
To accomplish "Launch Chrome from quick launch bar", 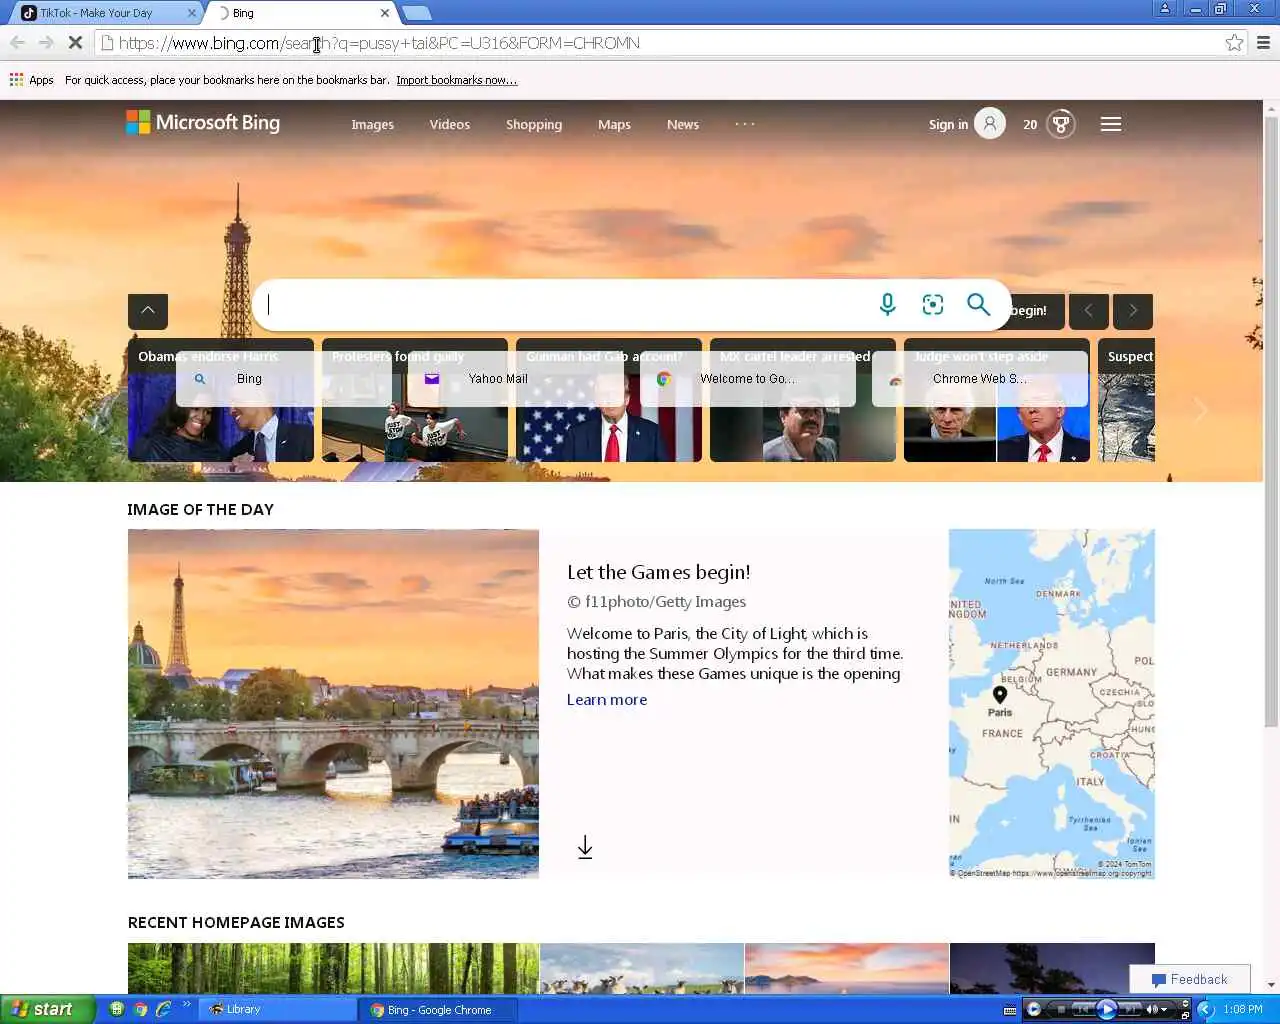I will [x=141, y=1010].
